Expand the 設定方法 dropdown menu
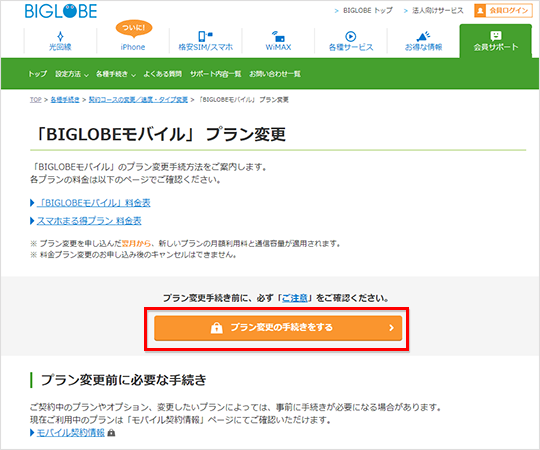The height and width of the screenshot is (450, 540). tap(72, 74)
